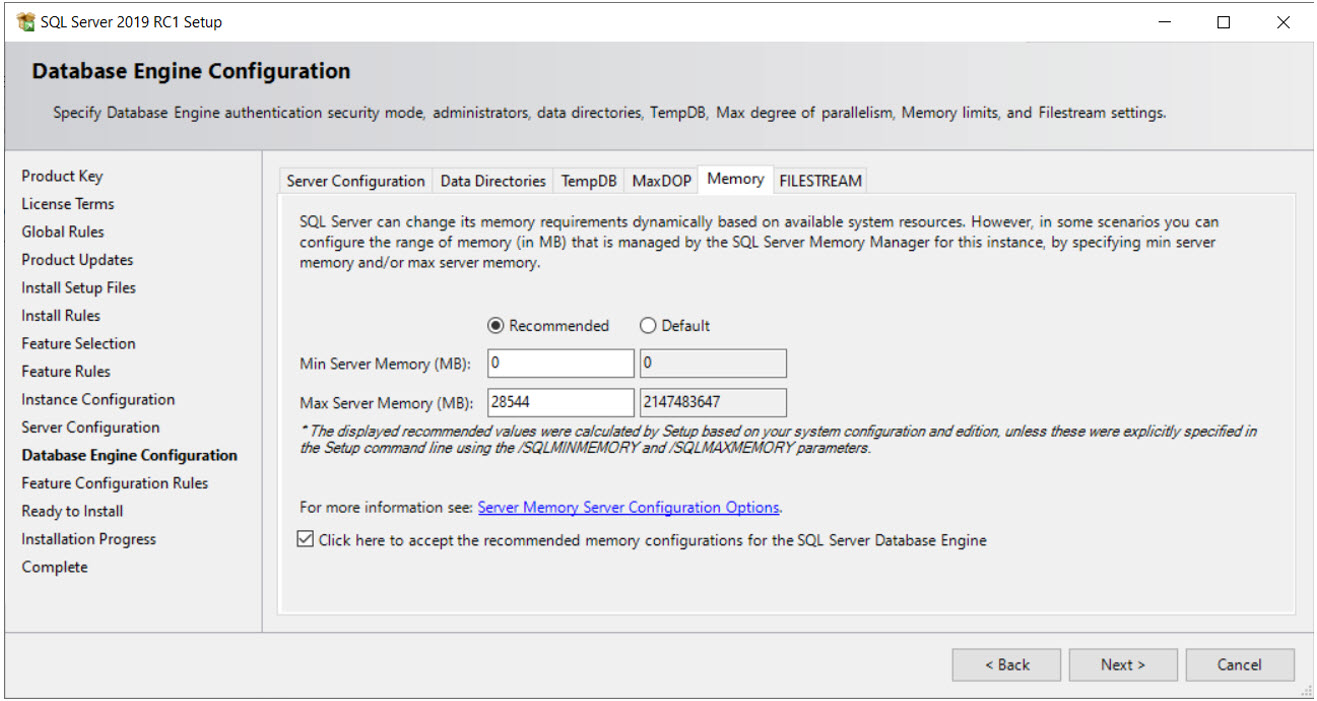1317x701 pixels.
Task: Select the Recommended memory option
Action: 539,325
